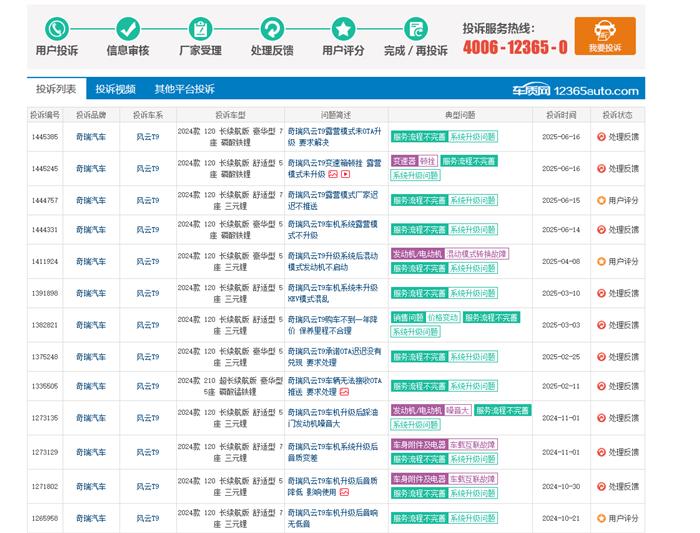Screen dimensions: 700x533
Task: Select 销售问题 价格变动 tag in row 1382821
Action: click(425, 317)
